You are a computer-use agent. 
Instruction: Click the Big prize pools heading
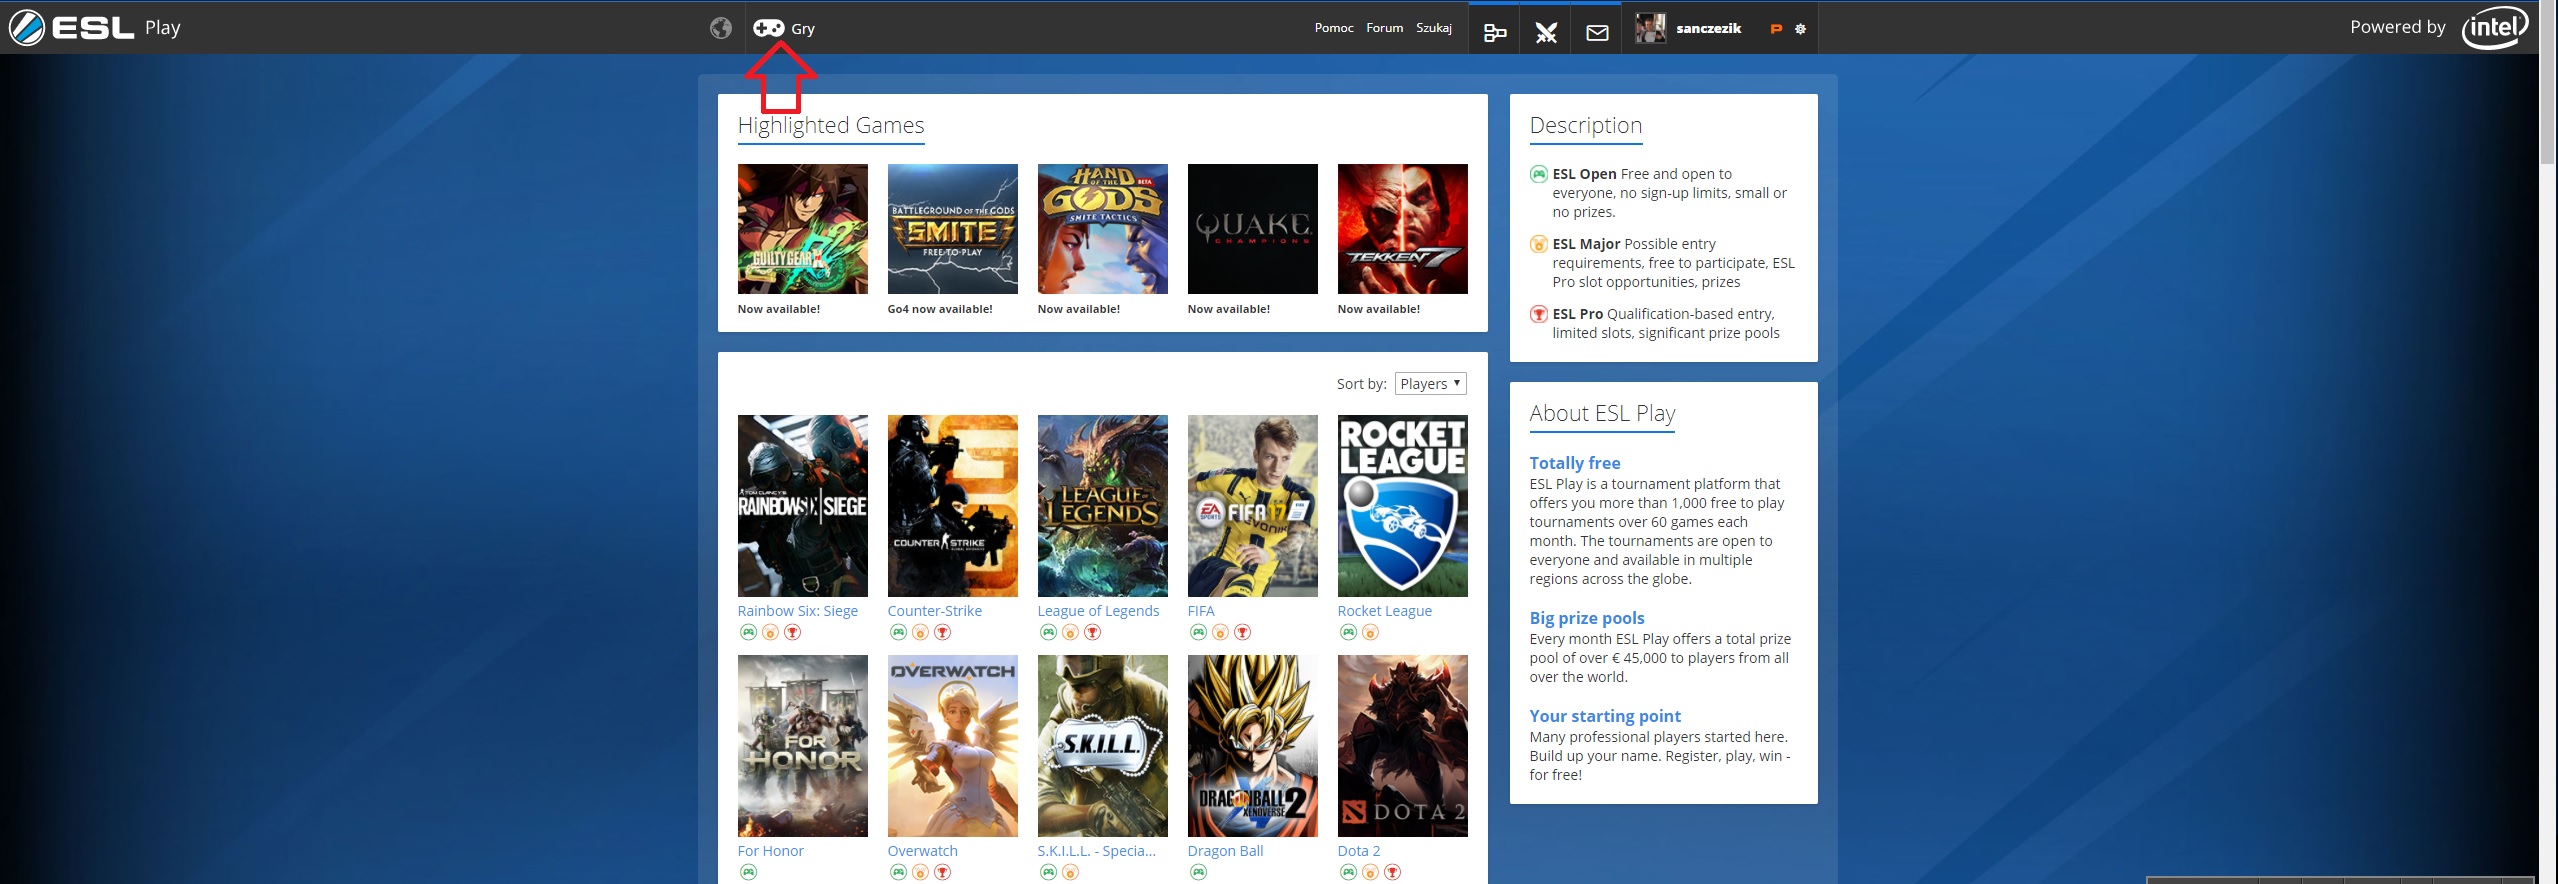[x=1586, y=618]
